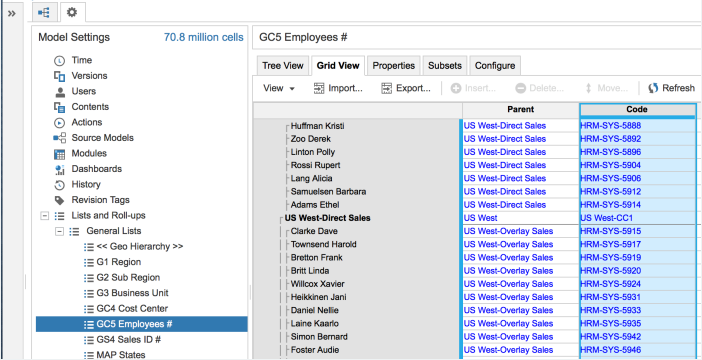Click the Code column header

pyautogui.click(x=638, y=110)
